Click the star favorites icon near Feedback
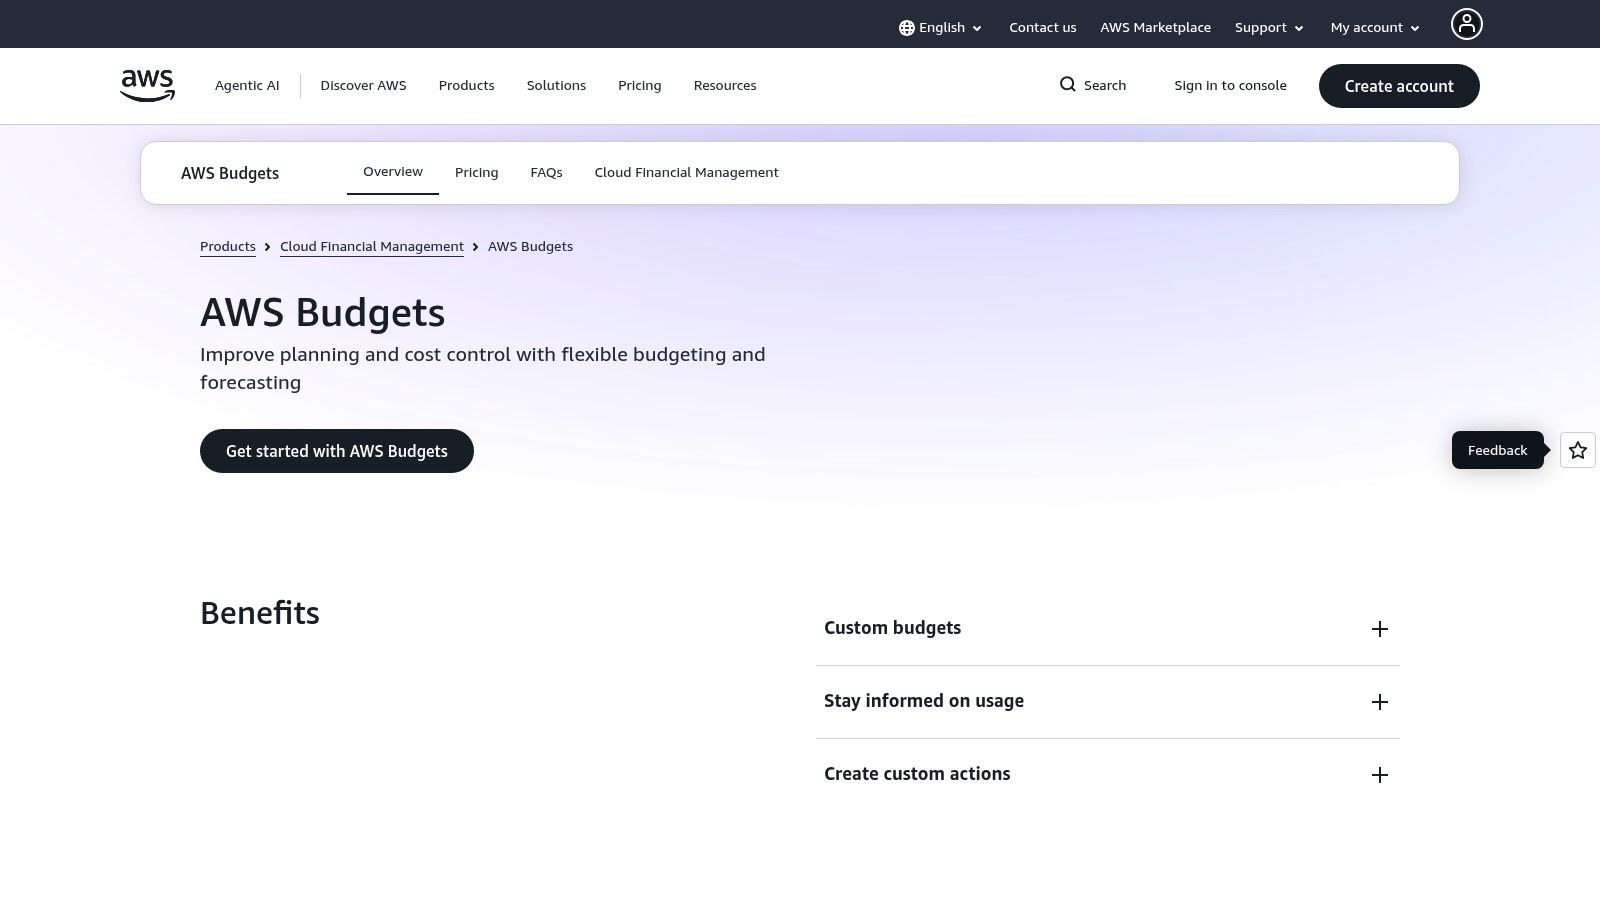The height and width of the screenshot is (900, 1600). click(x=1577, y=450)
